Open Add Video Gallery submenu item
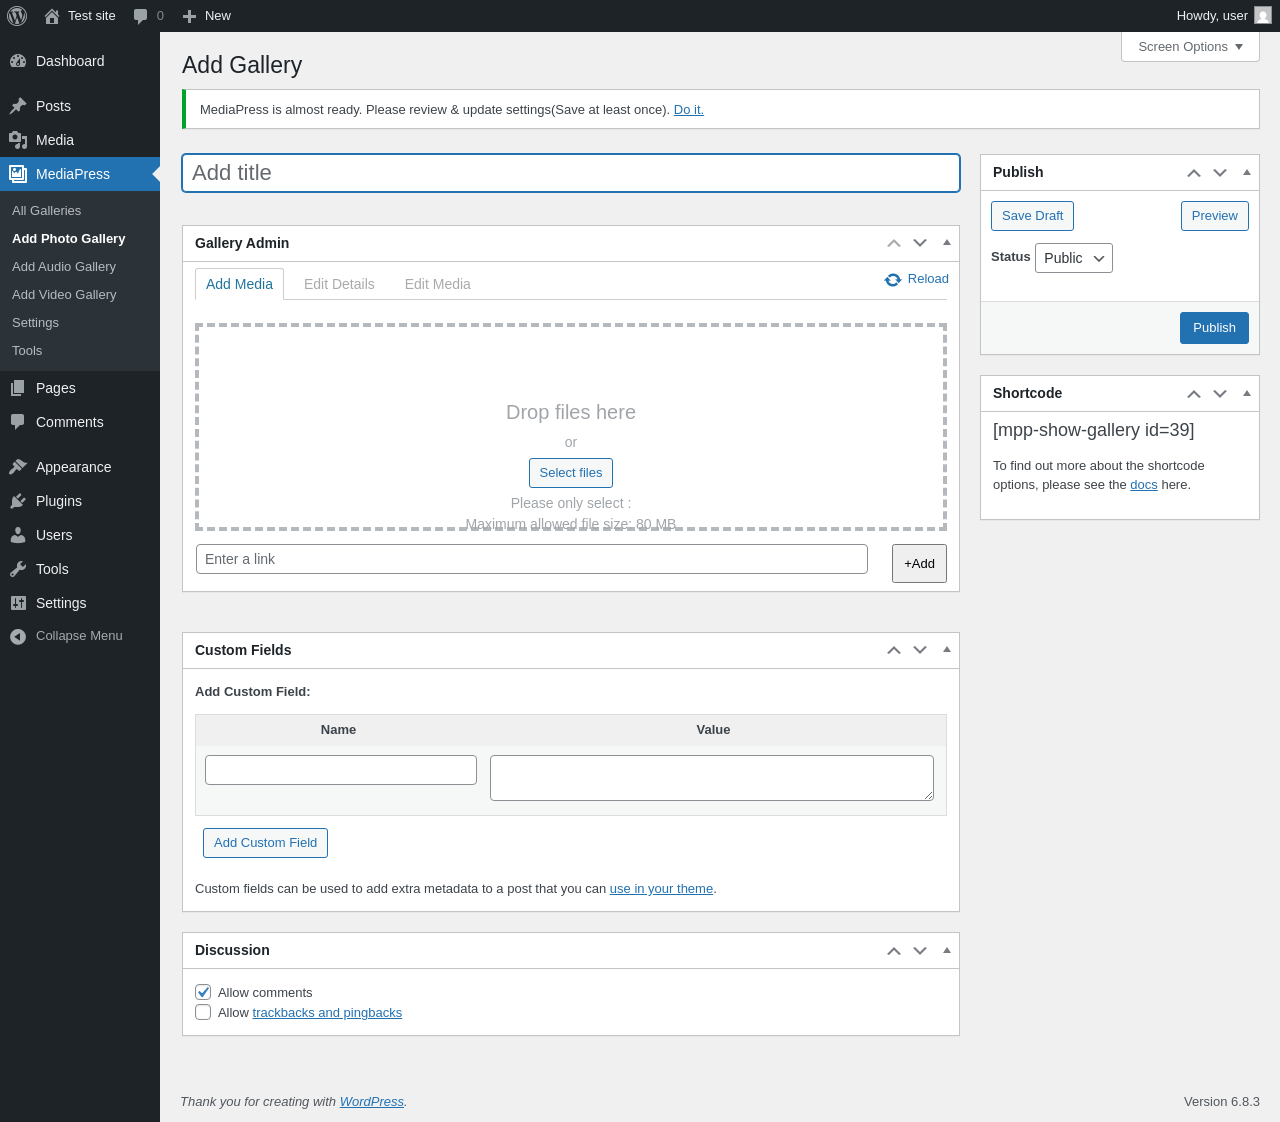The height and width of the screenshot is (1122, 1280). (64, 295)
